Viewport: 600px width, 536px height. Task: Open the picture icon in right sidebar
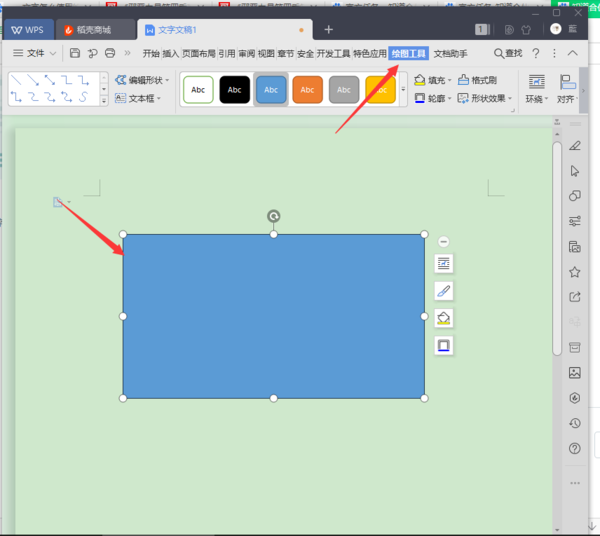574,373
